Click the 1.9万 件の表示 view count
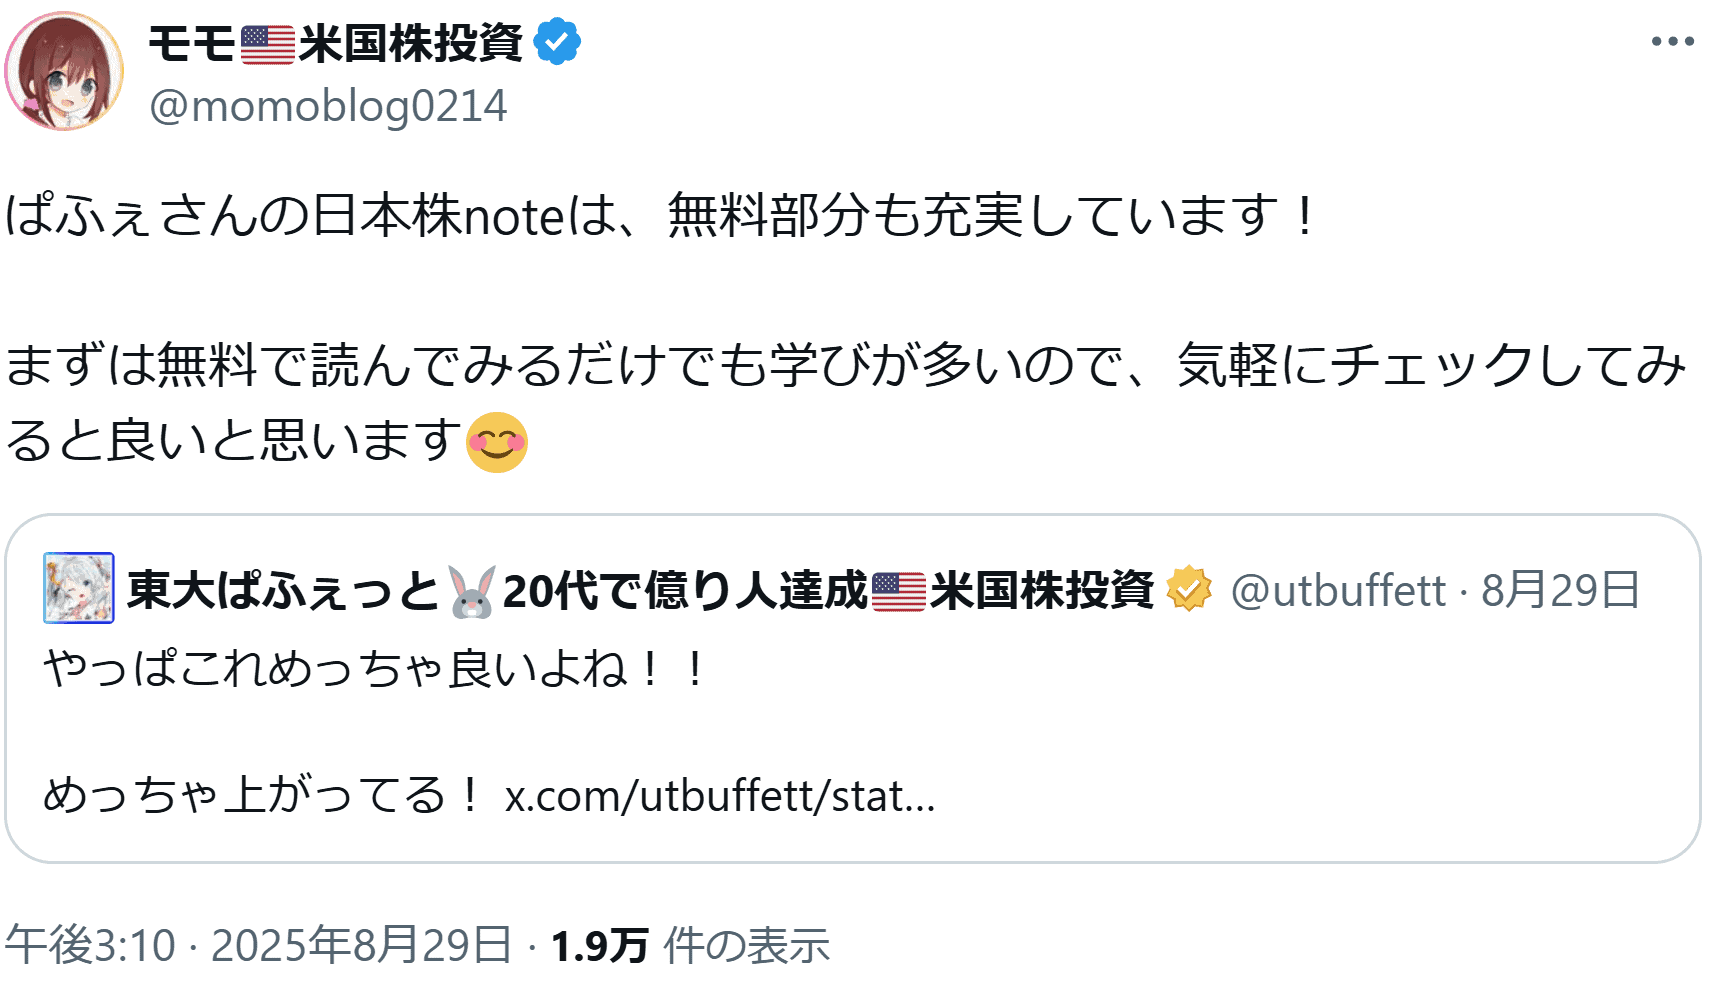This screenshot has width=1720, height=1005. (690, 945)
